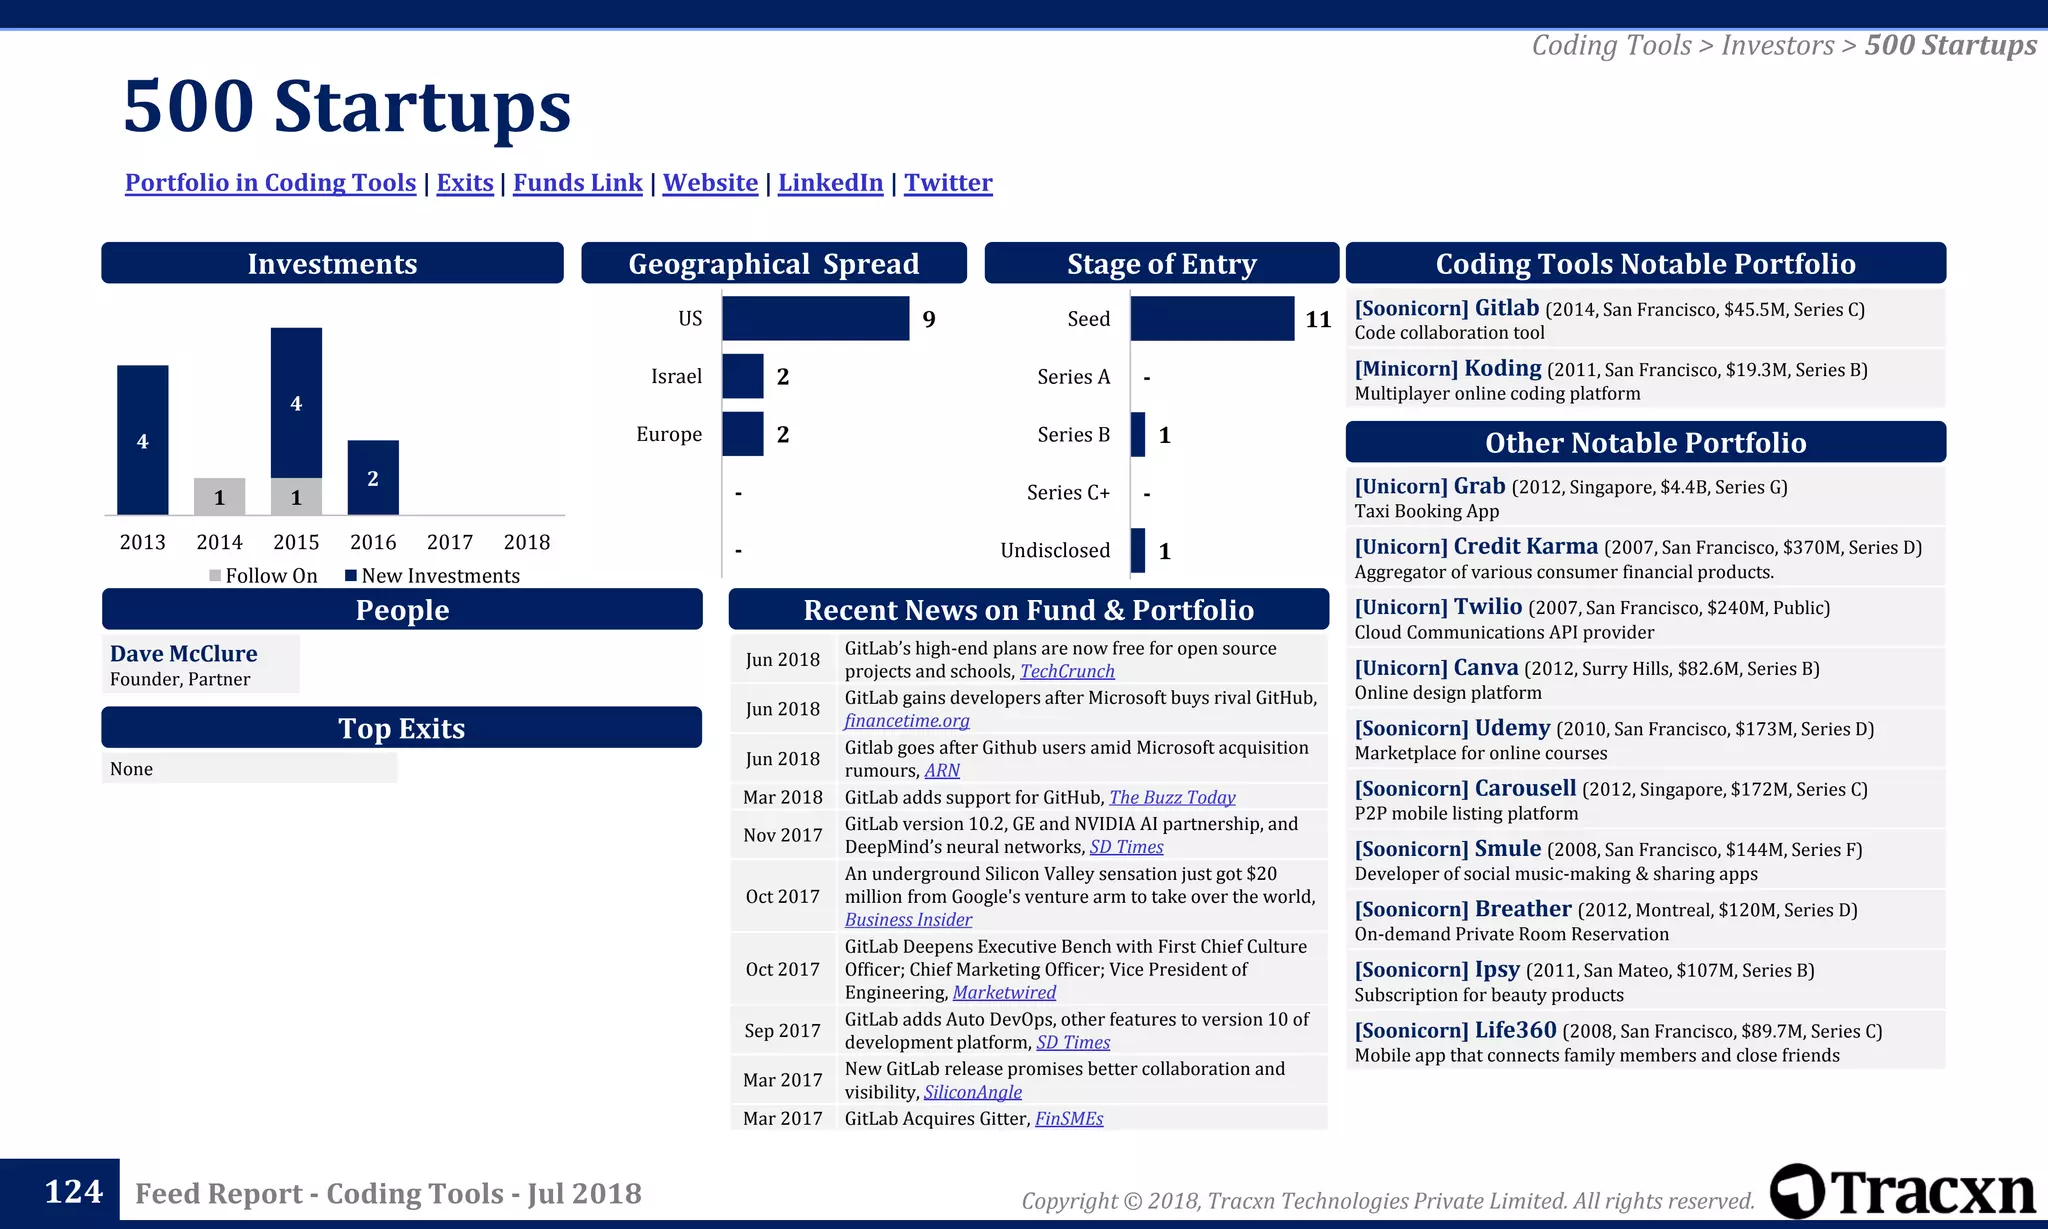
Task: Click the Feed Report footer title
Action: pos(388,1193)
